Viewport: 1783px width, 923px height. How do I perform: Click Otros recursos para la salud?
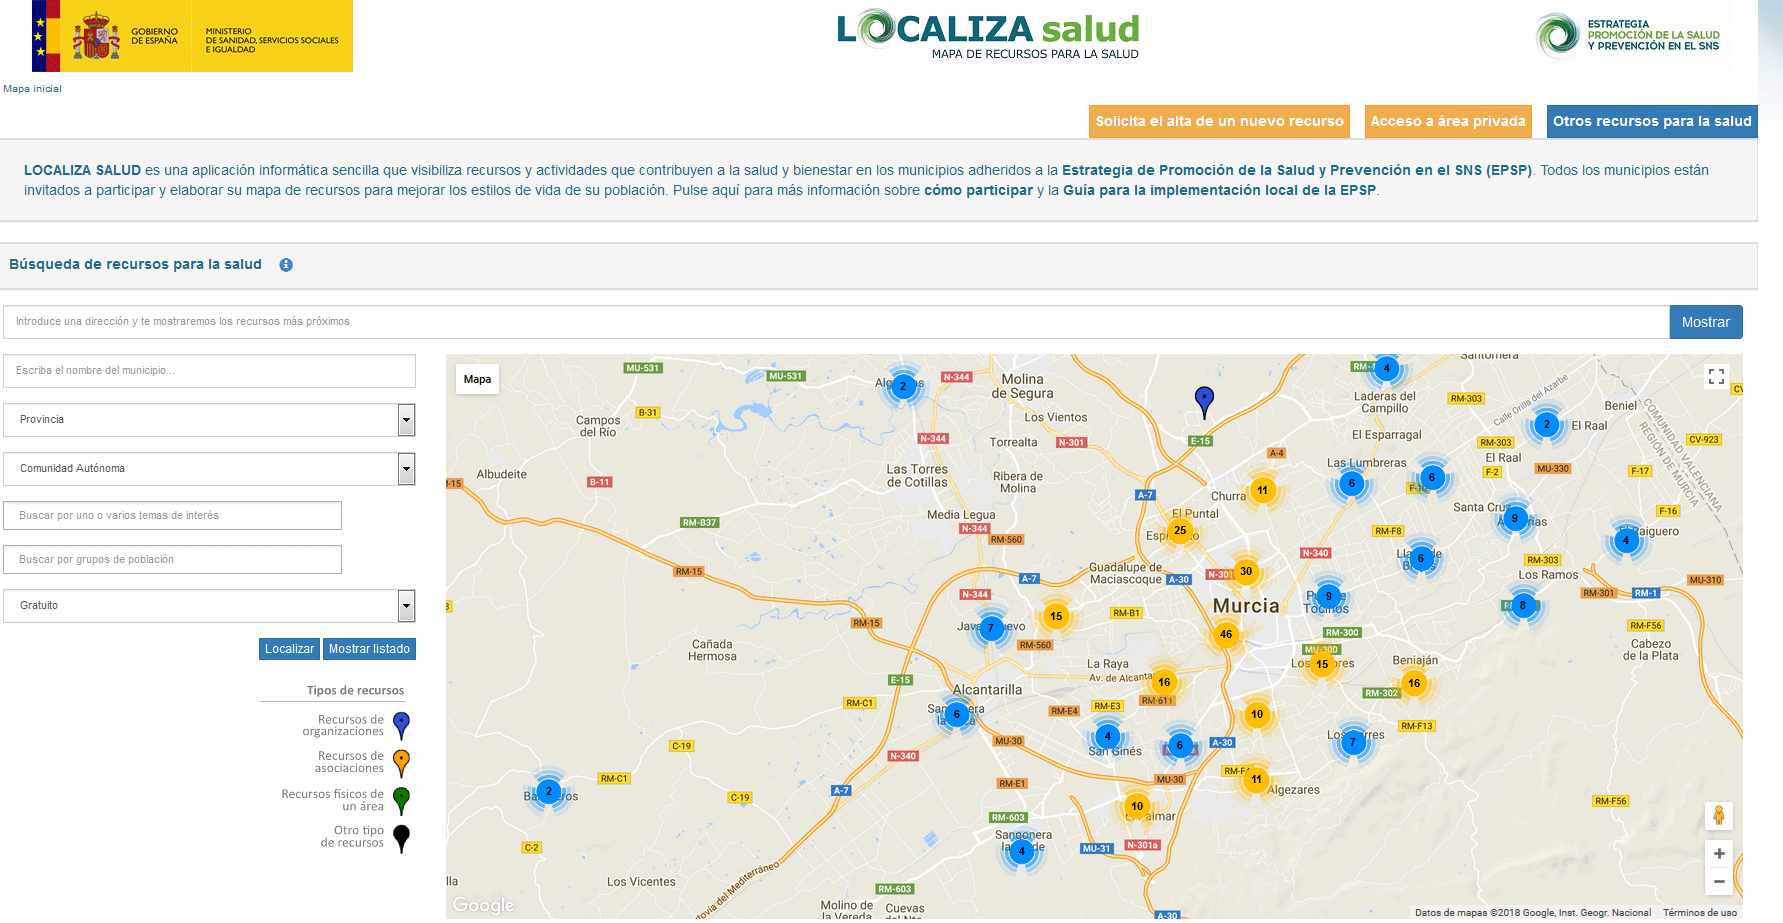coord(1652,121)
